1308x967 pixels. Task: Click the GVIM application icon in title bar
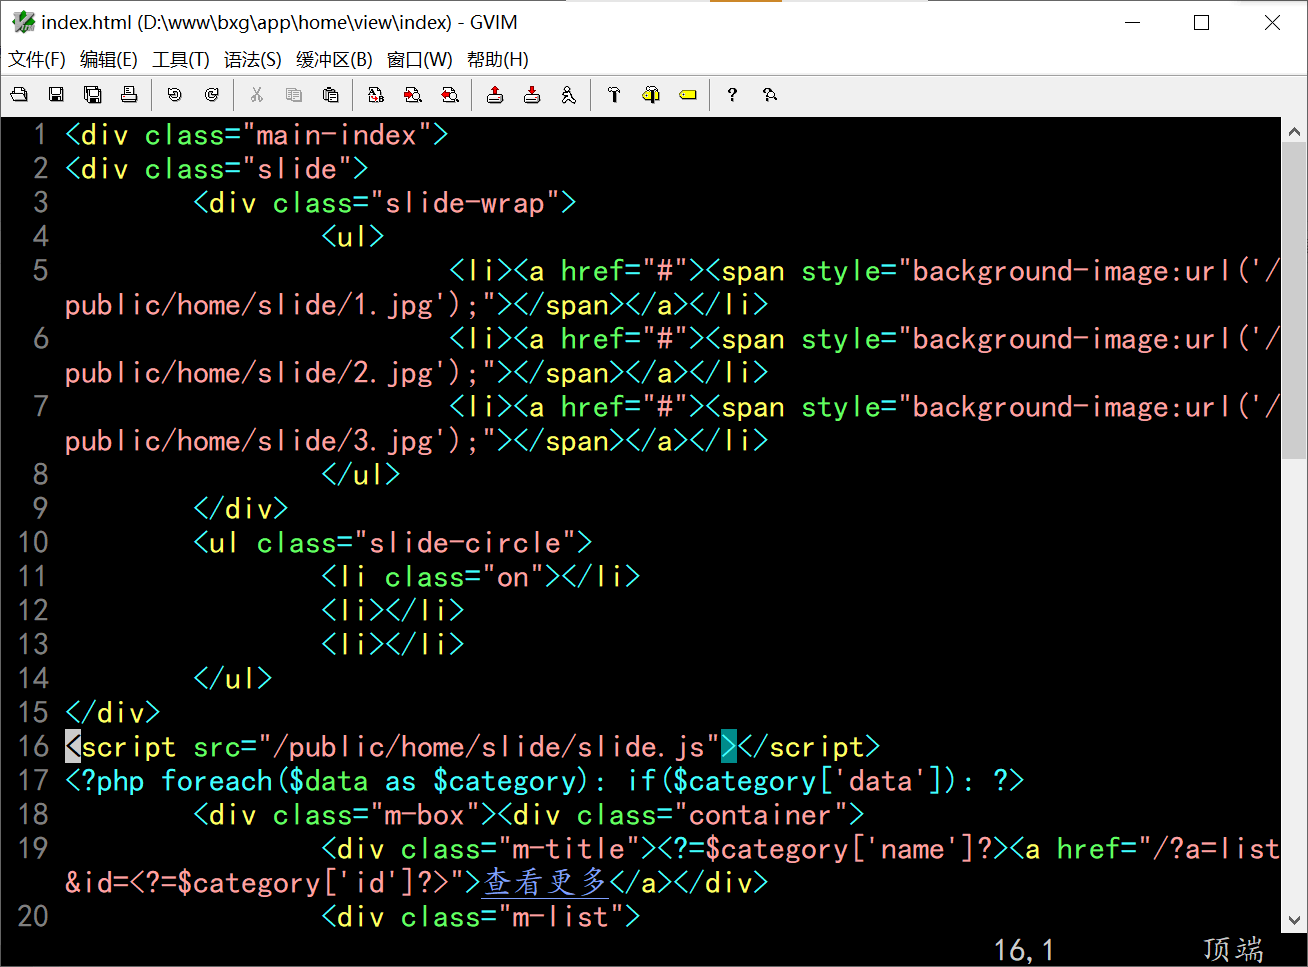23,22
